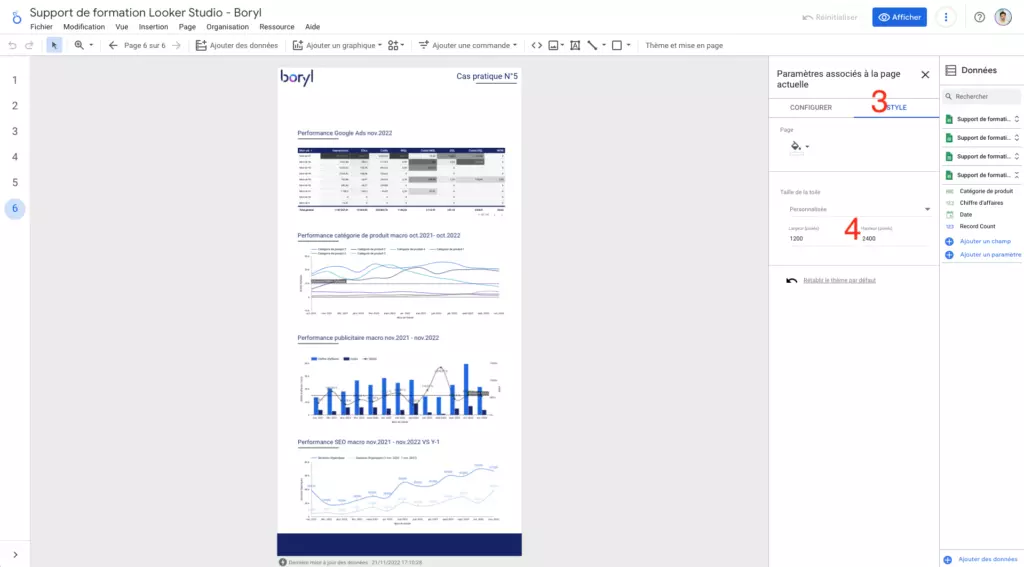Click Ajouter des données in toolbar

[237, 45]
